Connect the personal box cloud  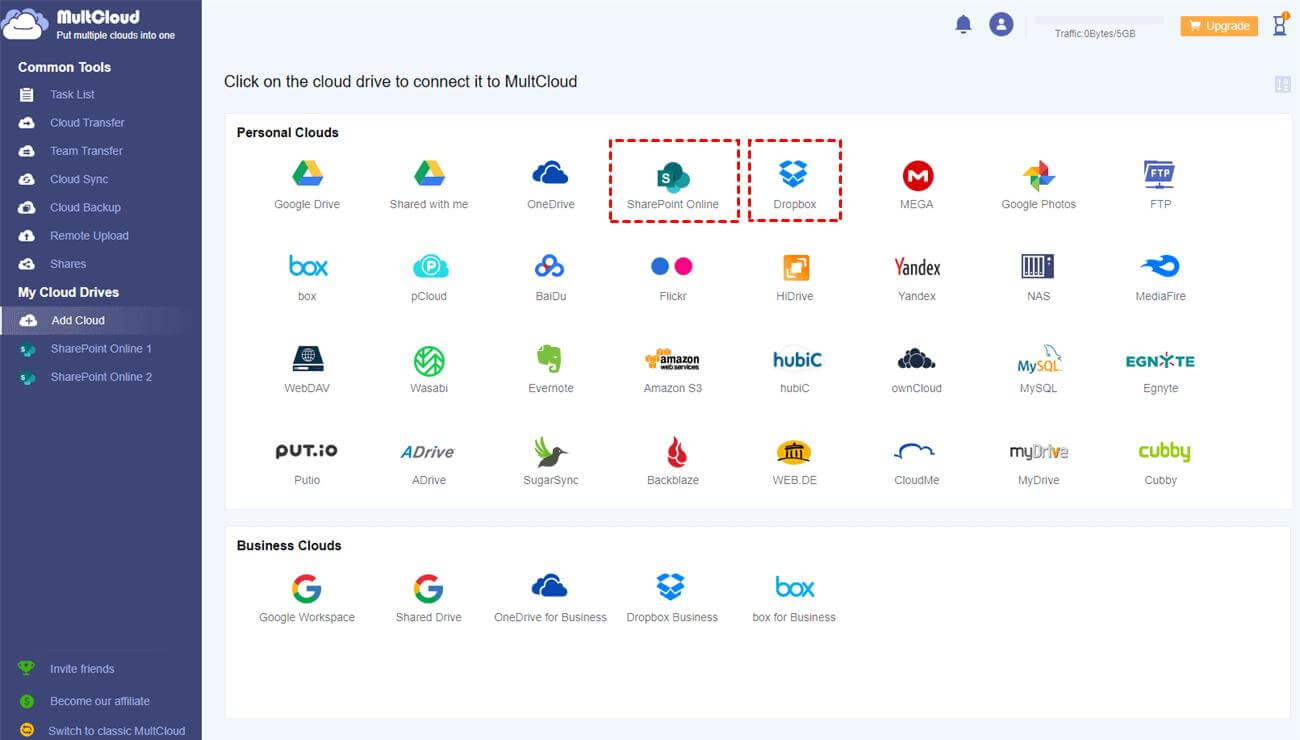click(x=307, y=276)
